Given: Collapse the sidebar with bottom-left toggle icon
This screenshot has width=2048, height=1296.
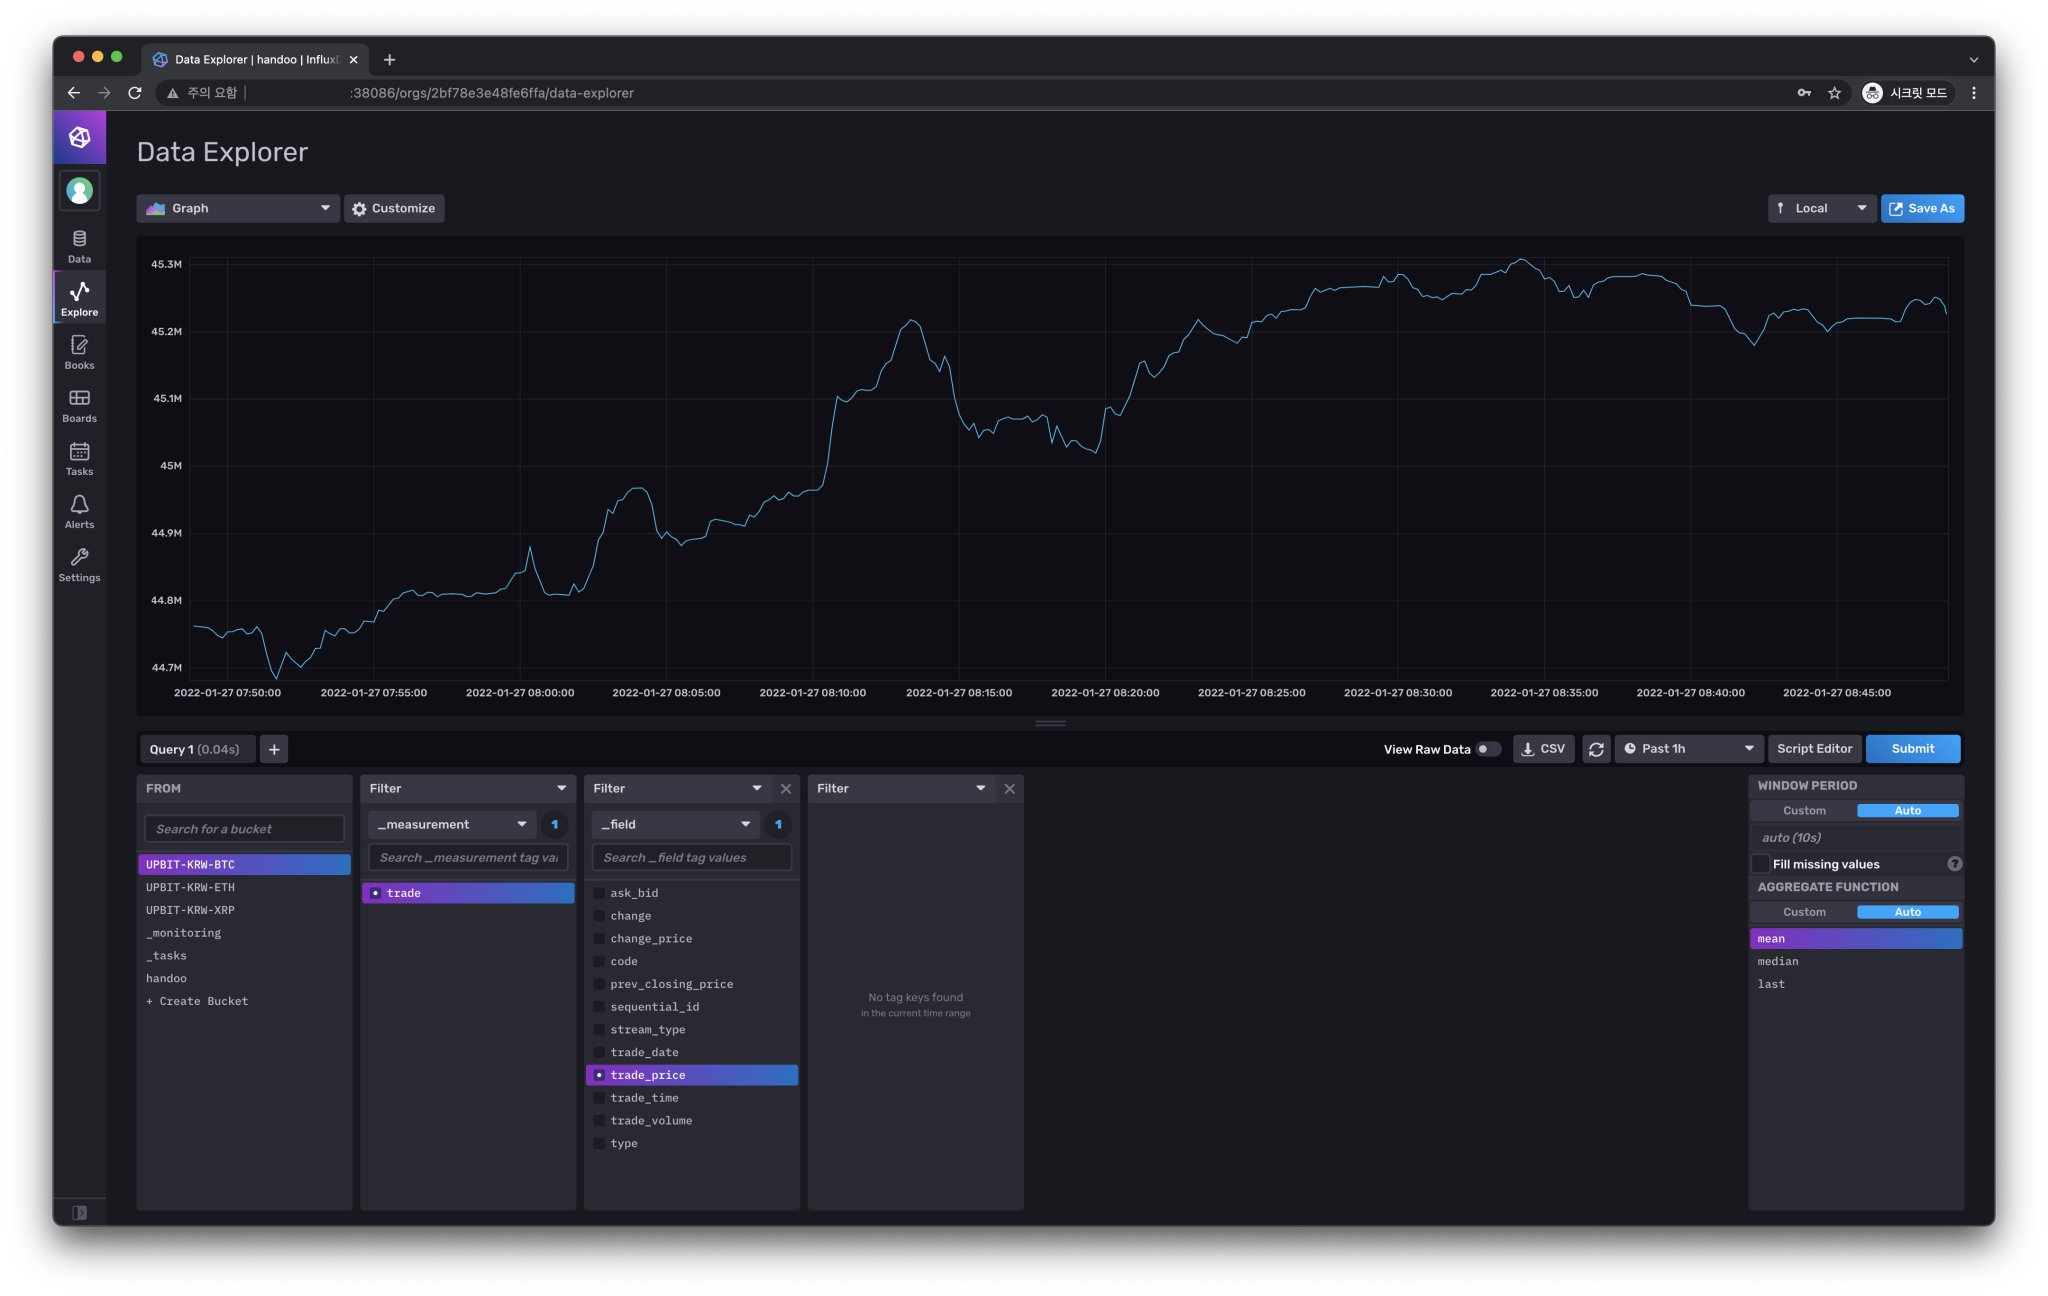Looking at the screenshot, I should pyautogui.click(x=79, y=1212).
